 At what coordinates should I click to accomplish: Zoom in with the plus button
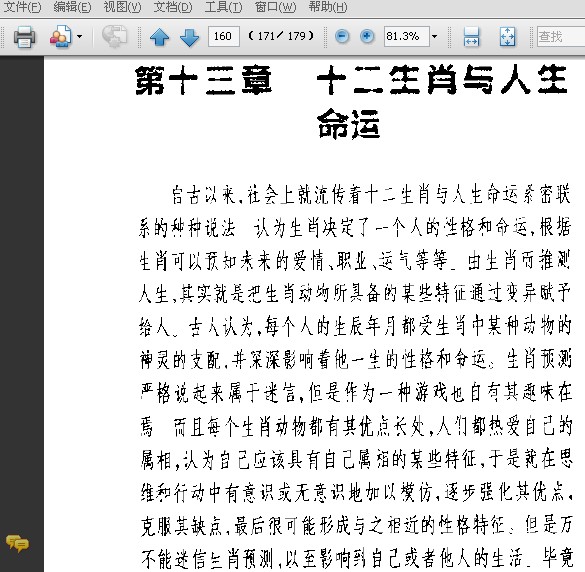pyautogui.click(x=367, y=36)
